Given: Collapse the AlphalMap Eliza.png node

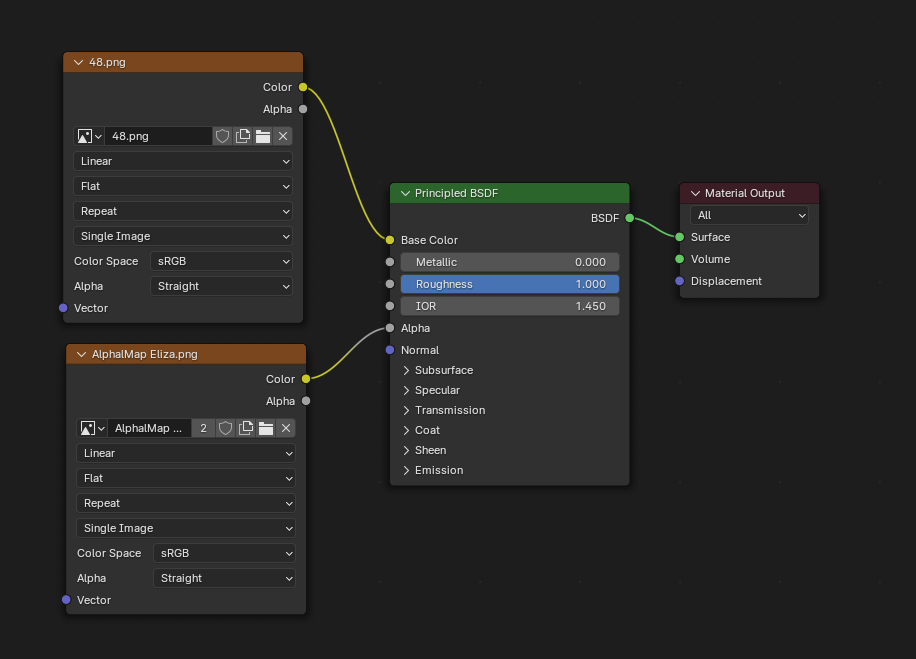Looking at the screenshot, I should coord(81,354).
